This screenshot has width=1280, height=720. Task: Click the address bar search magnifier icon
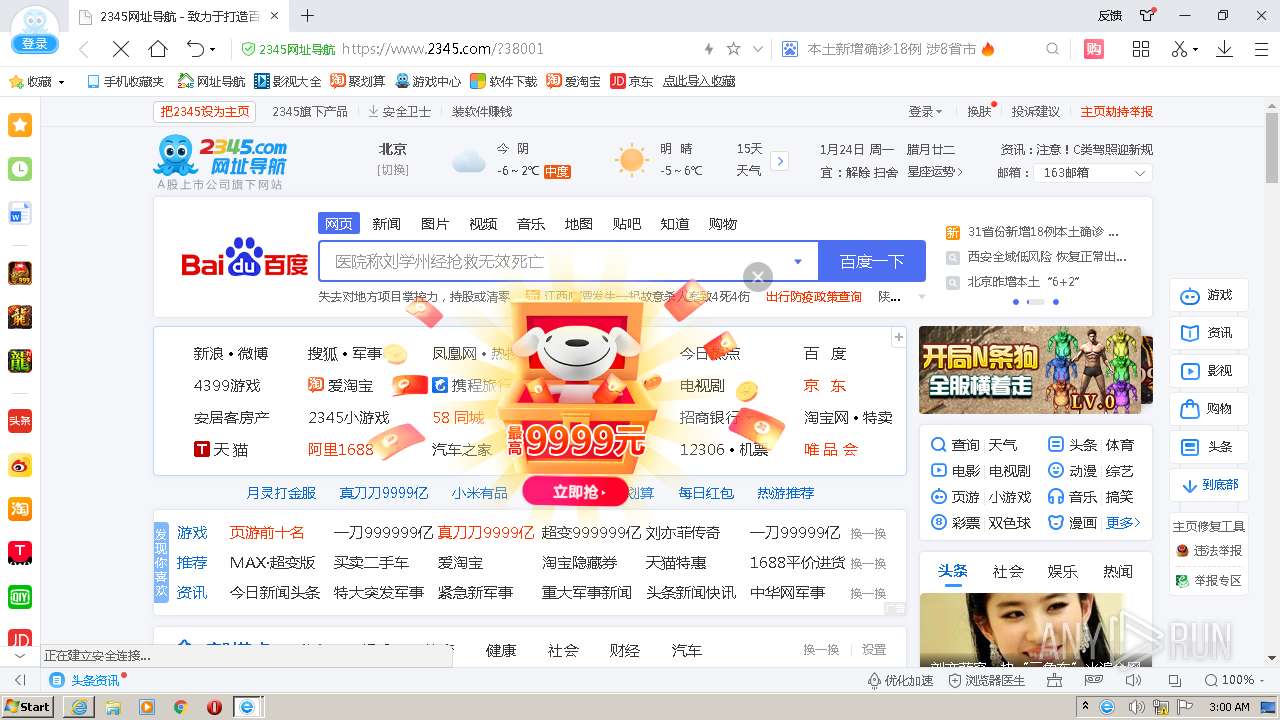click(1052, 49)
